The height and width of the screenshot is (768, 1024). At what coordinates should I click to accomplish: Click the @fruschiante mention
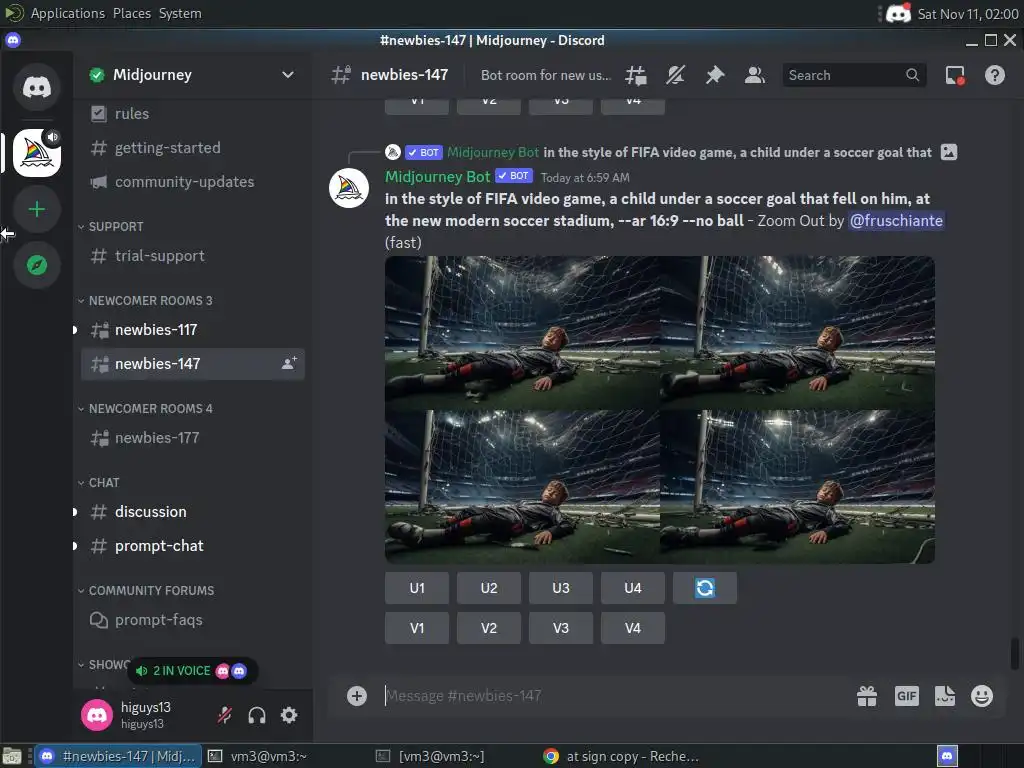pos(896,221)
